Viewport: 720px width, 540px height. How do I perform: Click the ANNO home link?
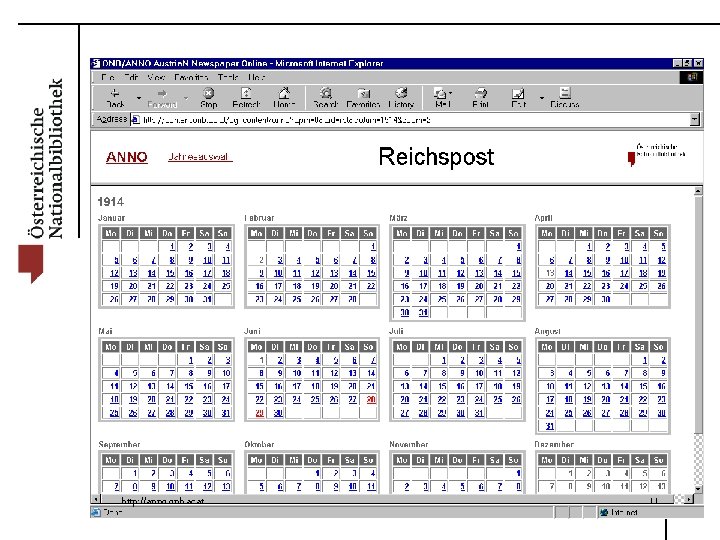[x=127, y=157]
